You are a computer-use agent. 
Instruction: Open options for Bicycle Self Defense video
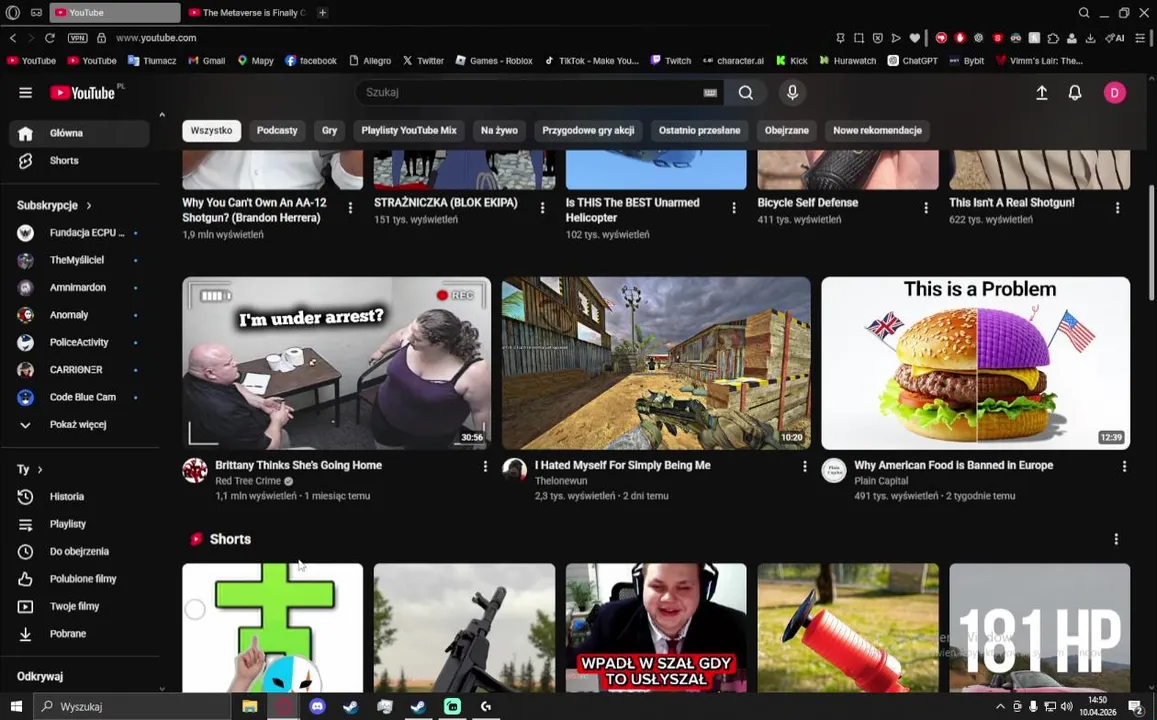coord(925,208)
